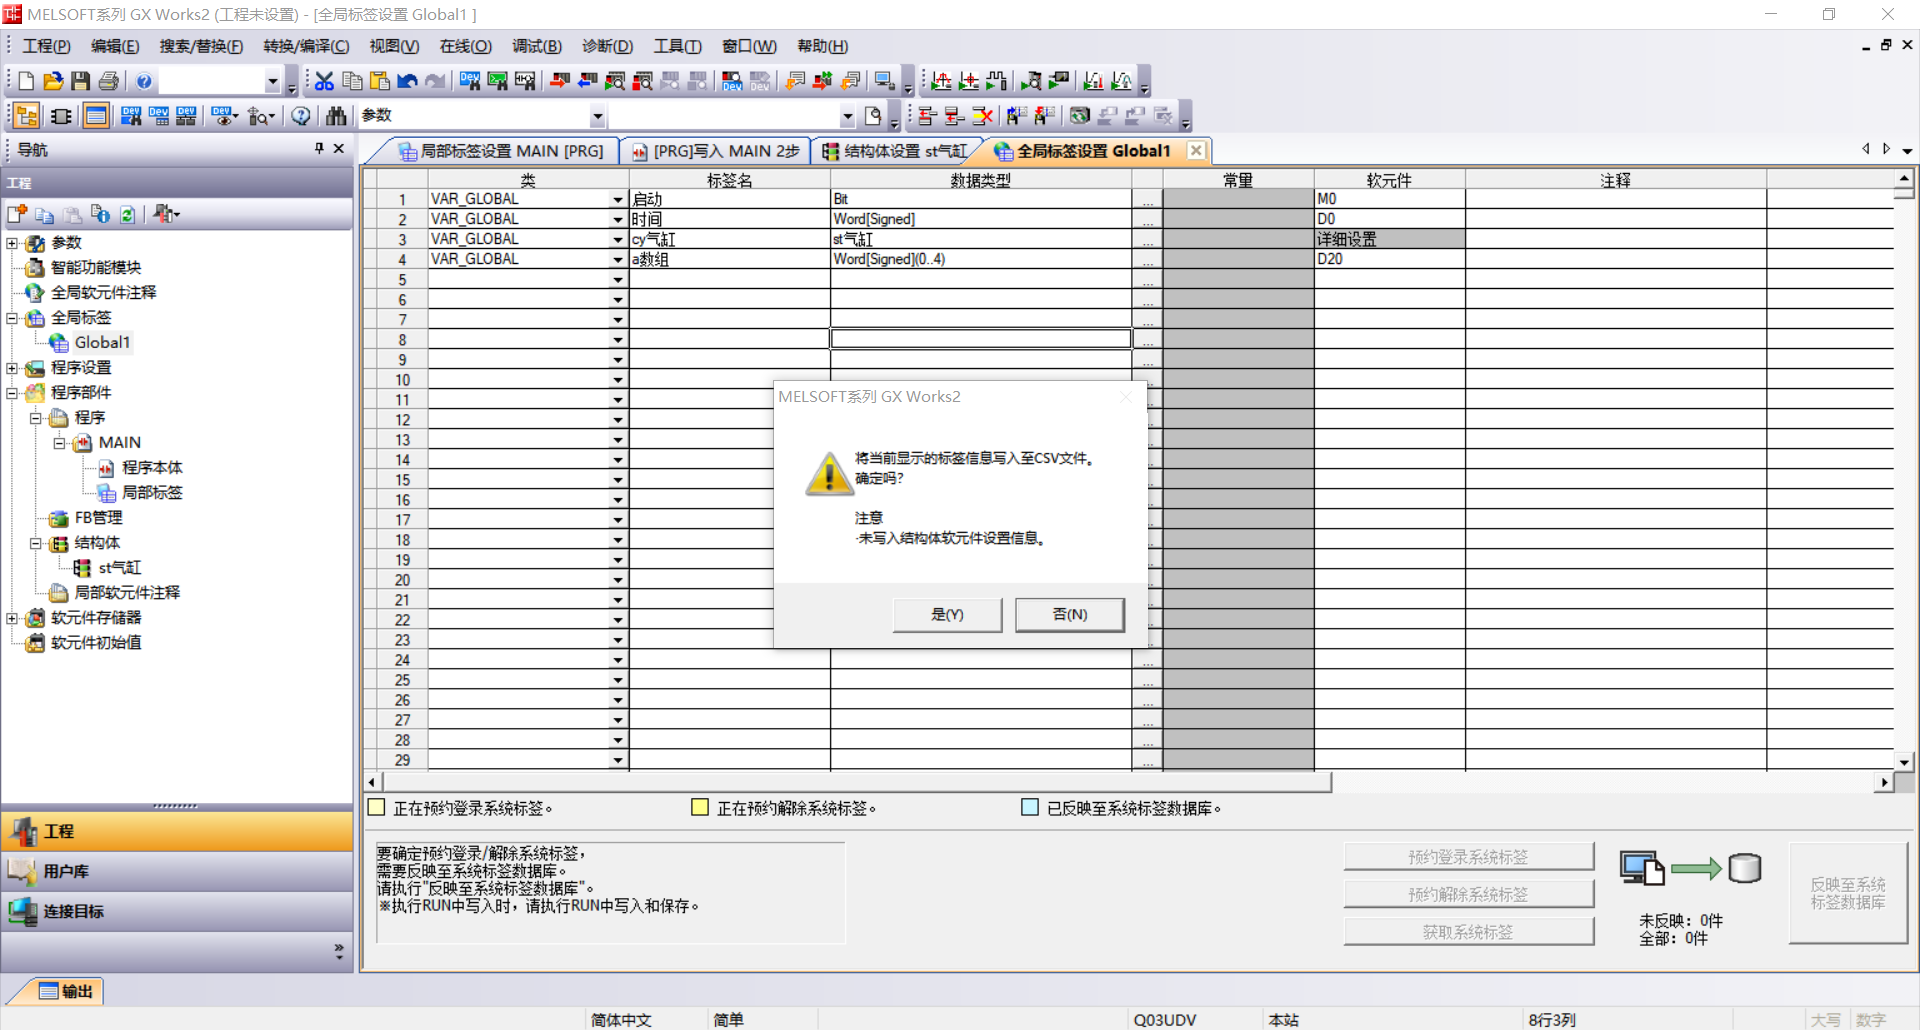The image size is (1920, 1030).
Task: Click the binoculars search icon
Action: click(336, 116)
